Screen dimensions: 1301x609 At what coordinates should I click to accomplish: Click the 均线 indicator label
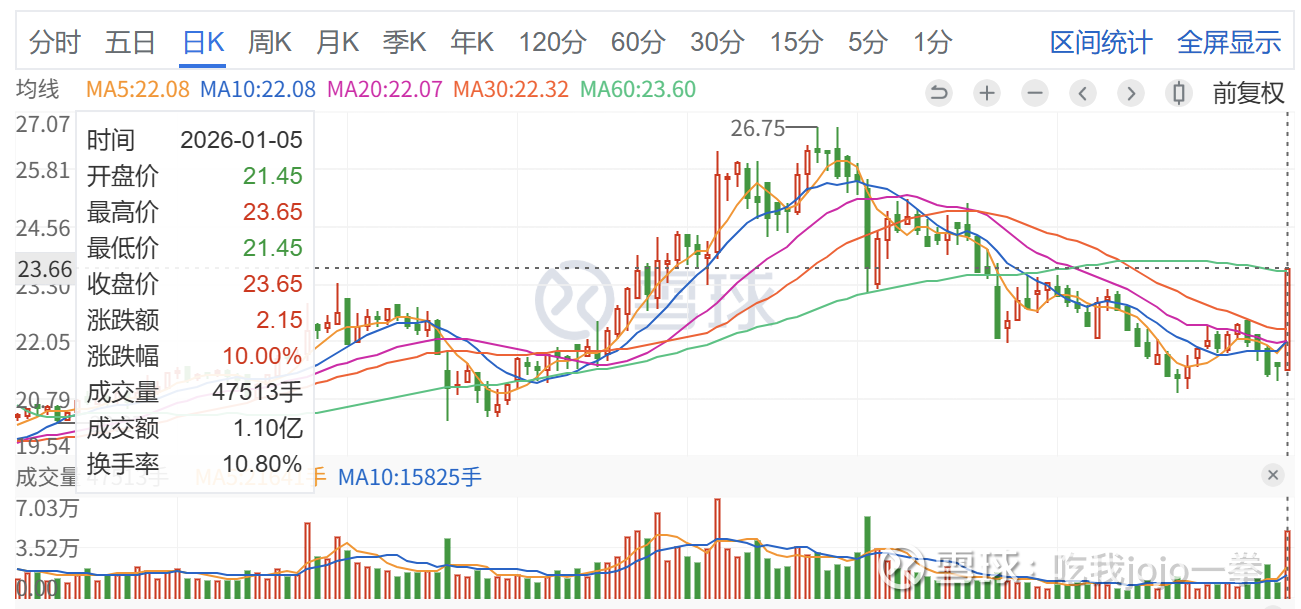tap(37, 90)
